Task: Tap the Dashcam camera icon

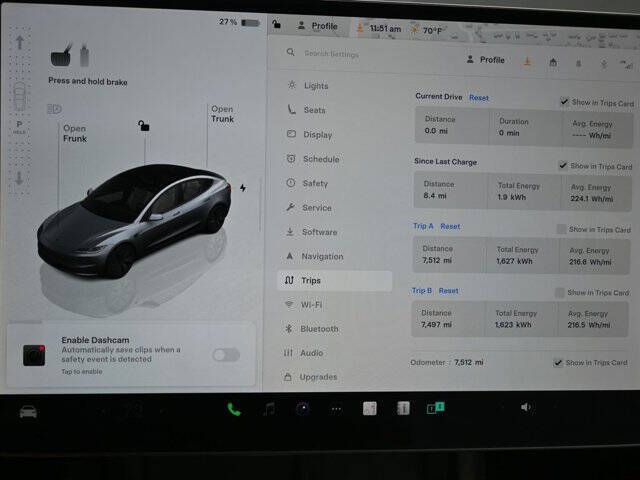Action: (34, 355)
